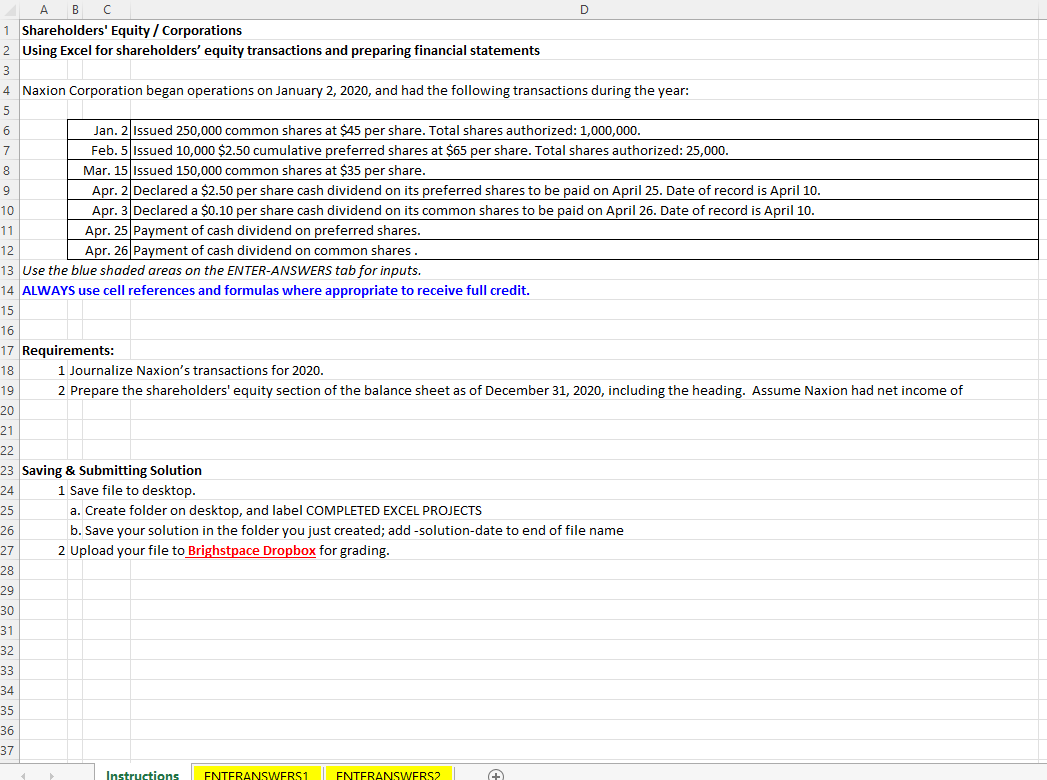Select the column A header
This screenshot has width=1047, height=780.
coord(43,9)
